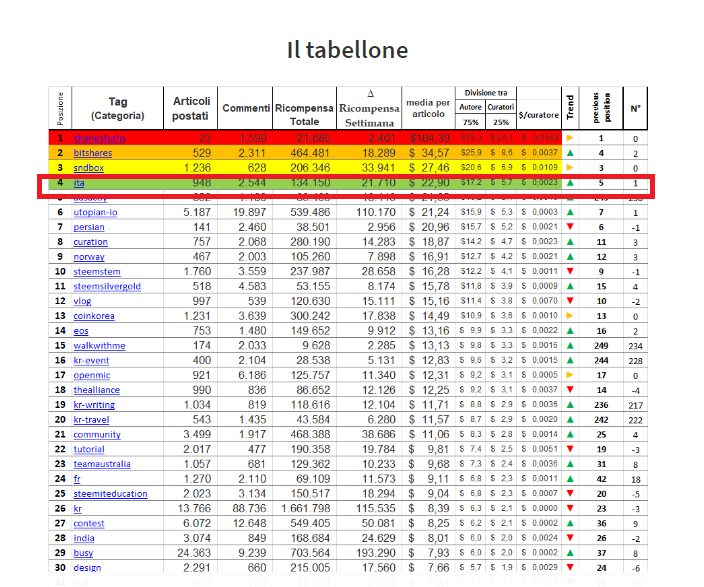The image size is (704, 587).
Task: Click the orange trend arrow in coinkorea row
Action: 570,316
